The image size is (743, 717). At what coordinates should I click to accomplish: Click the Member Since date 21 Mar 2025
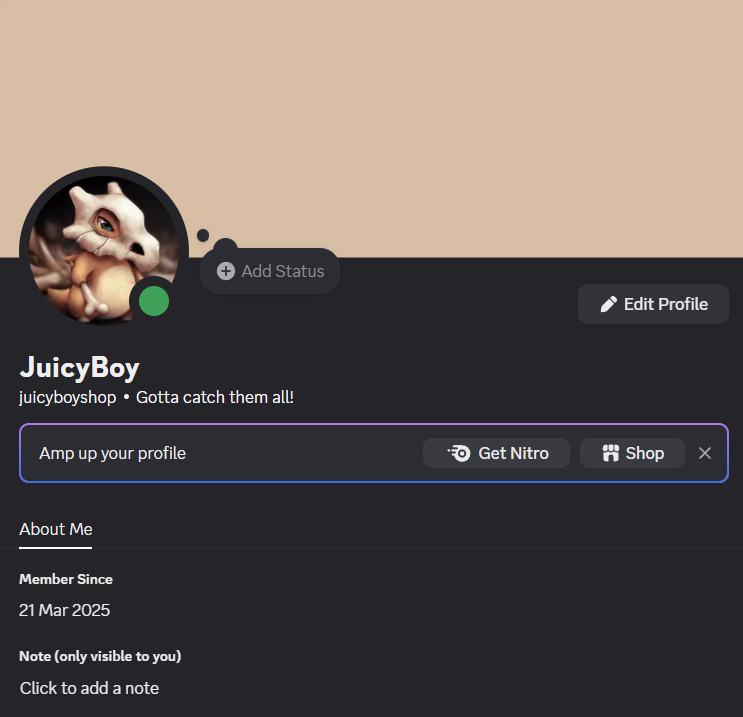(x=64, y=610)
